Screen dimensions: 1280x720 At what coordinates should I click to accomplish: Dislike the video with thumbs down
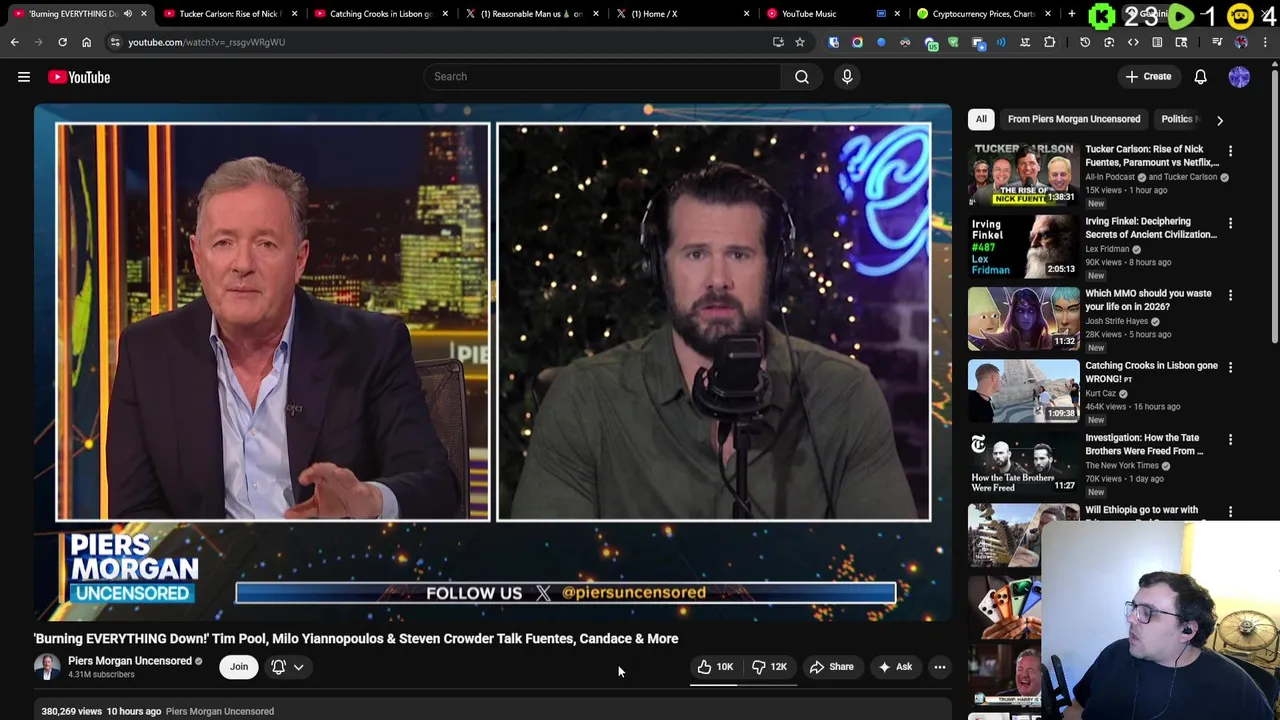coord(770,667)
